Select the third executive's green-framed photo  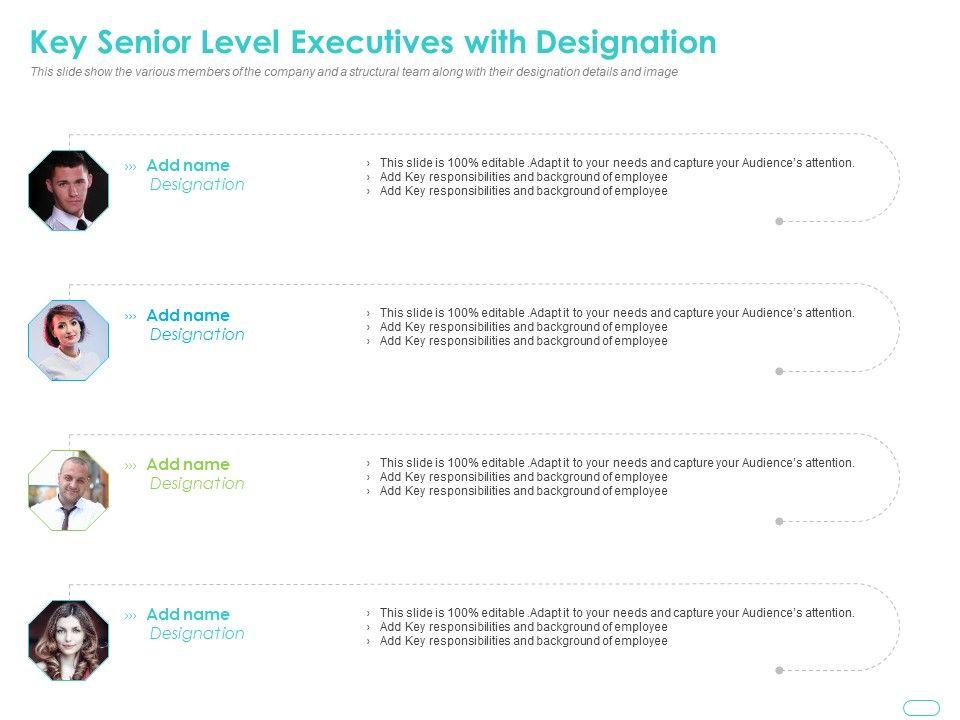[x=69, y=490]
